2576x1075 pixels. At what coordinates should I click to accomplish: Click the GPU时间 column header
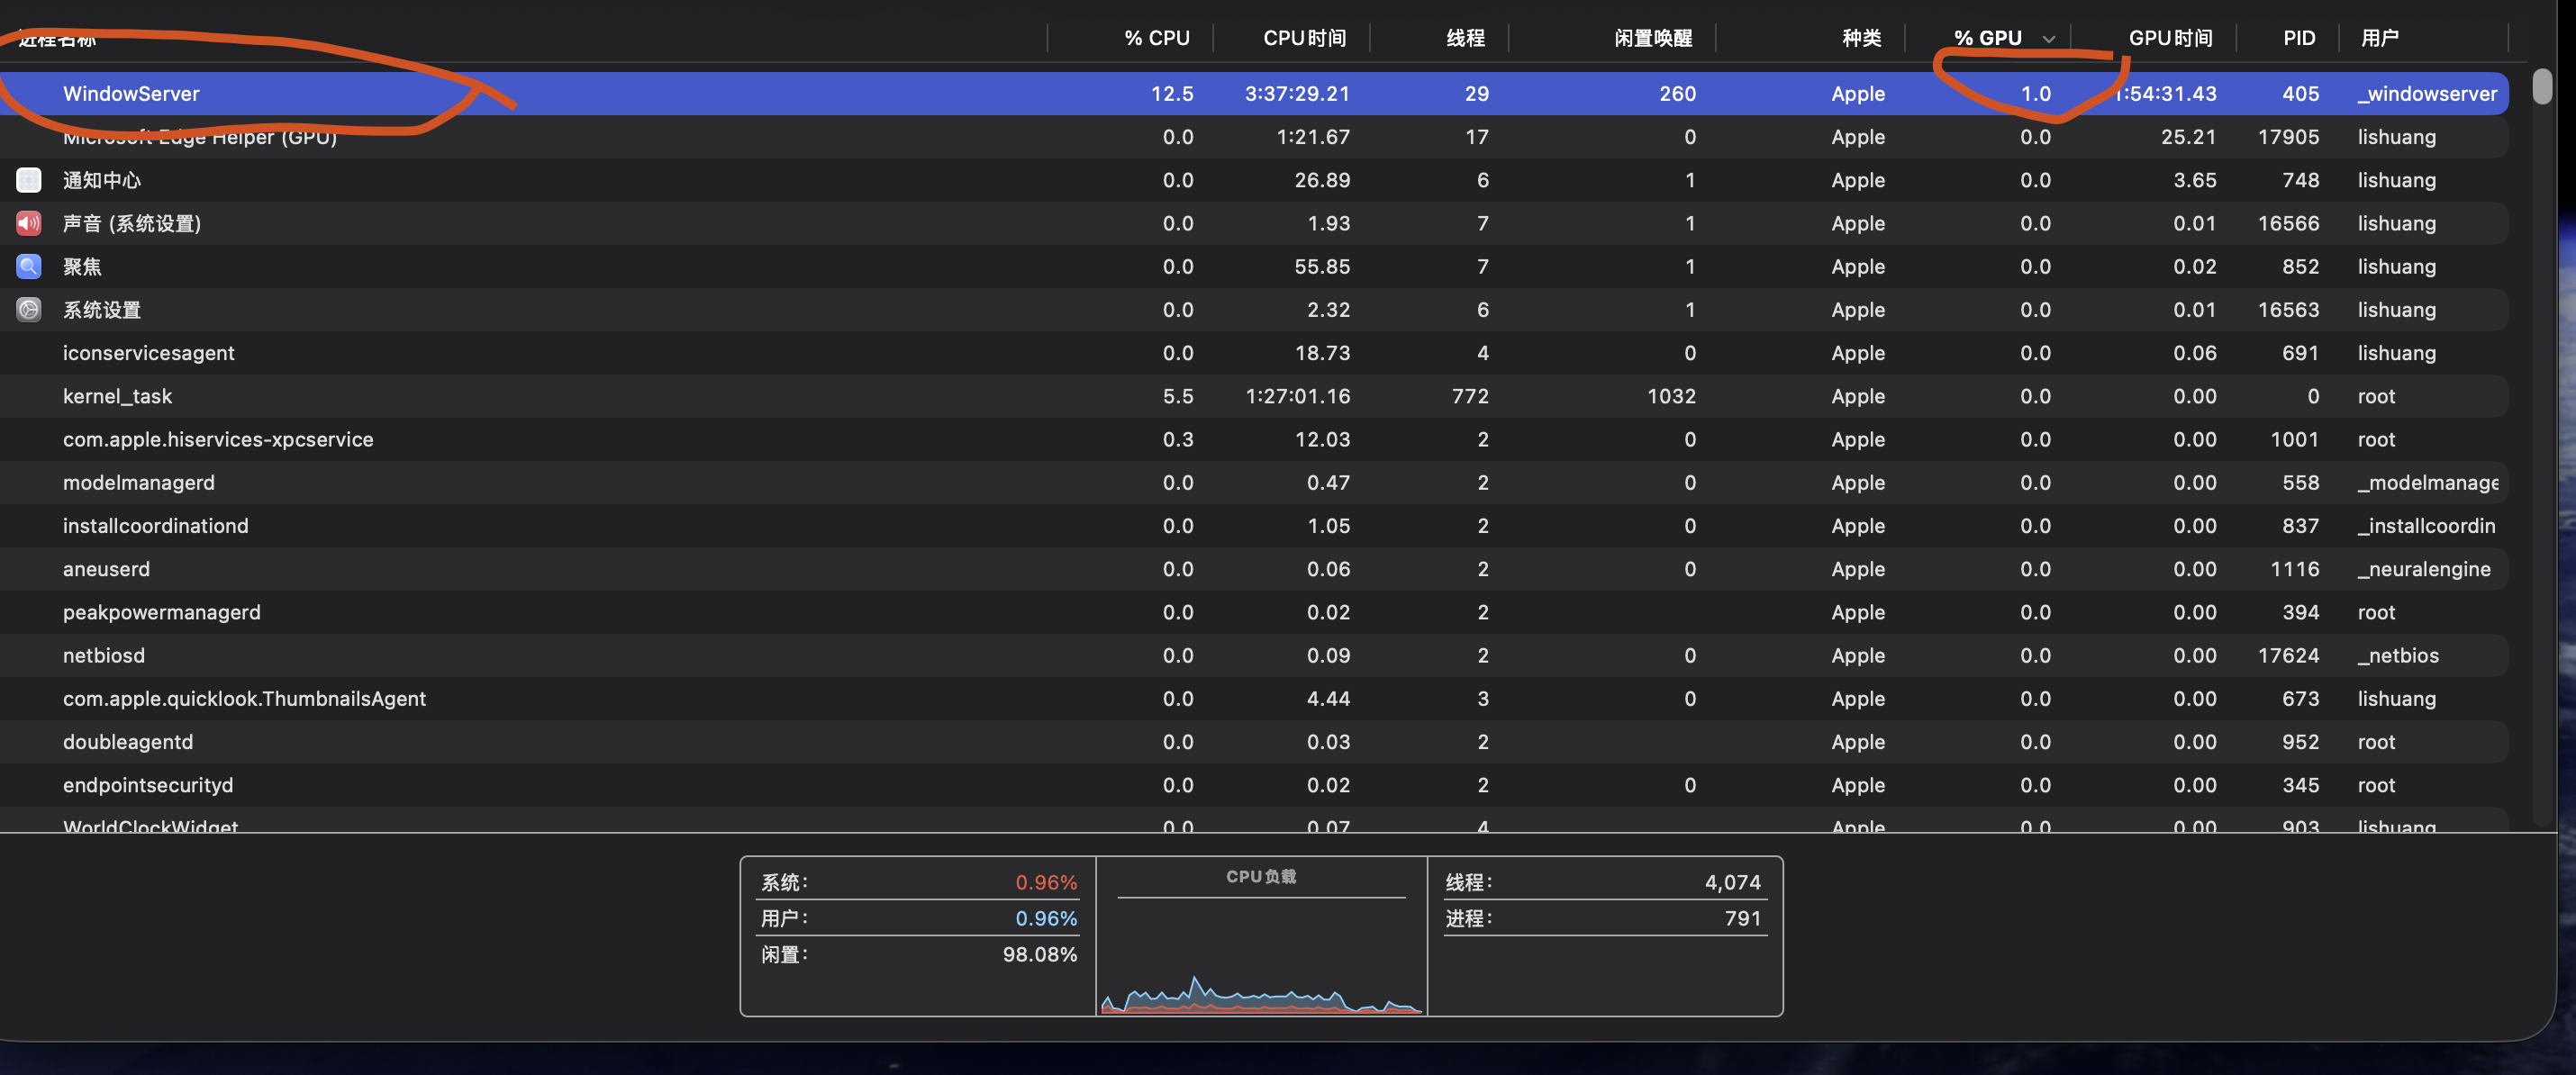[x=2169, y=38]
